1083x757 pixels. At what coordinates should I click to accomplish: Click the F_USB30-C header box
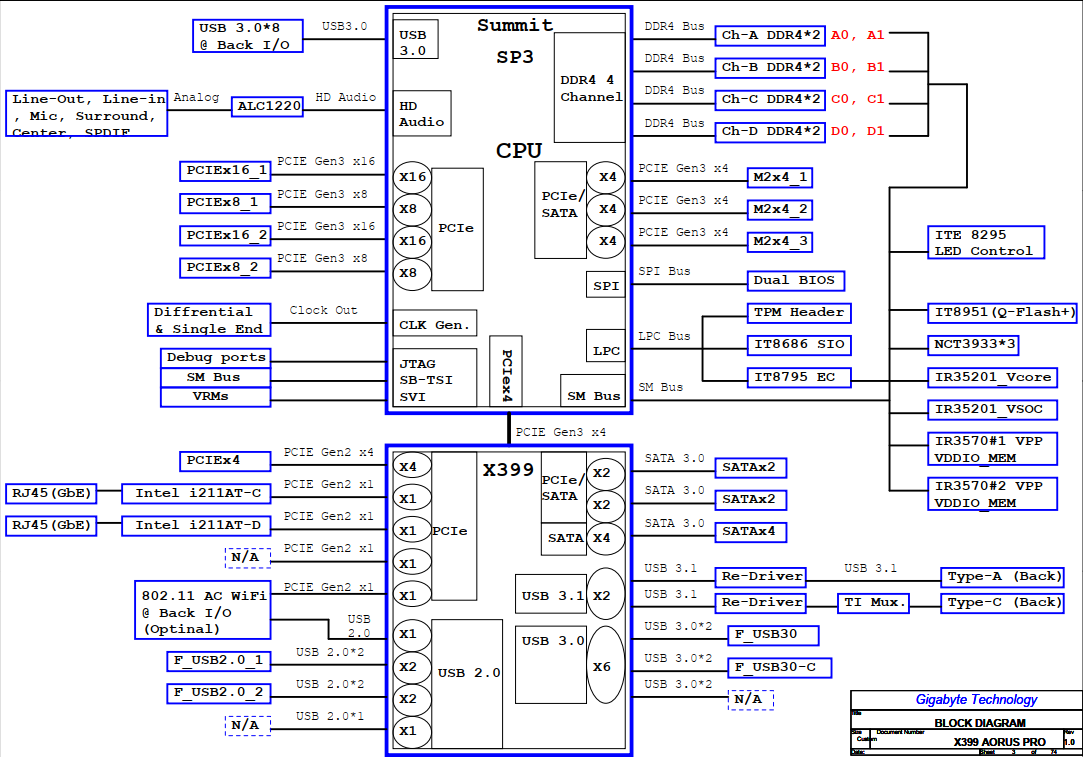click(780, 668)
